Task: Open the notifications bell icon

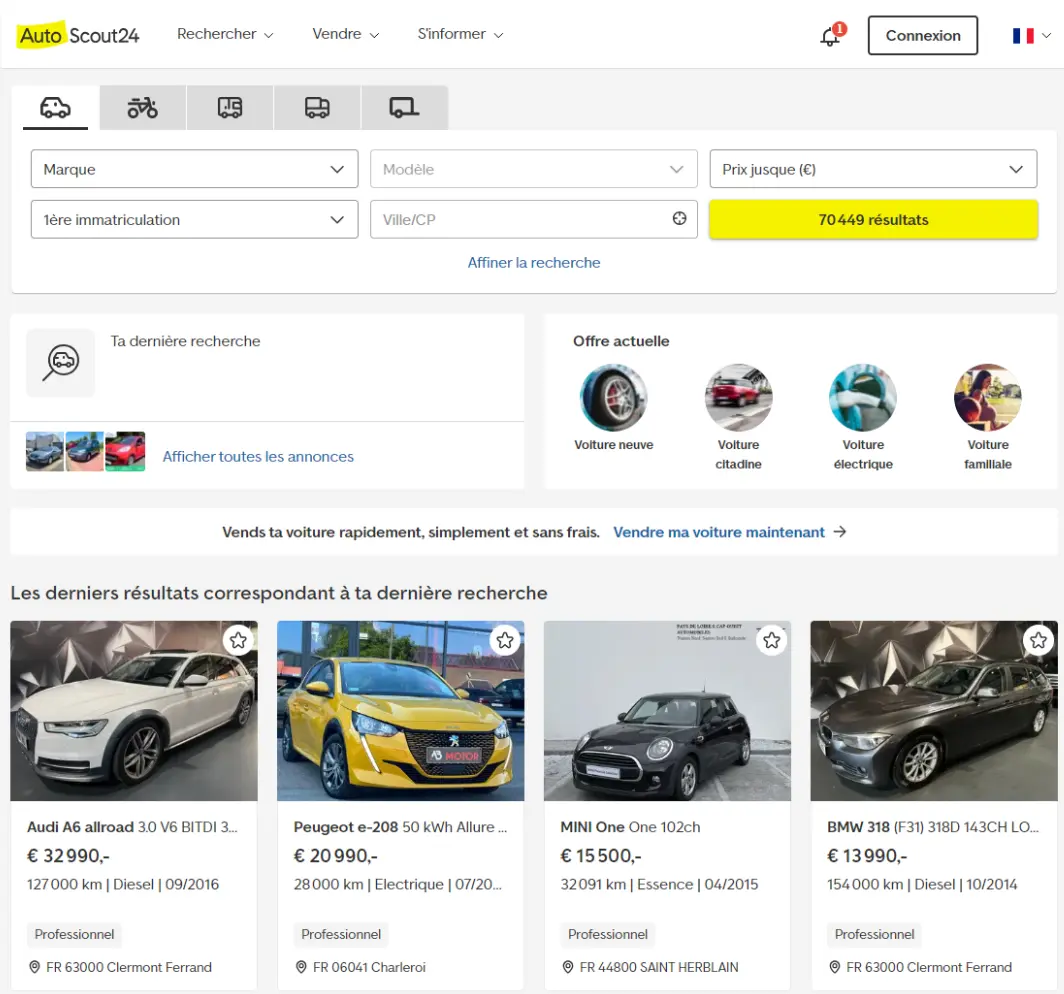Action: (x=831, y=35)
